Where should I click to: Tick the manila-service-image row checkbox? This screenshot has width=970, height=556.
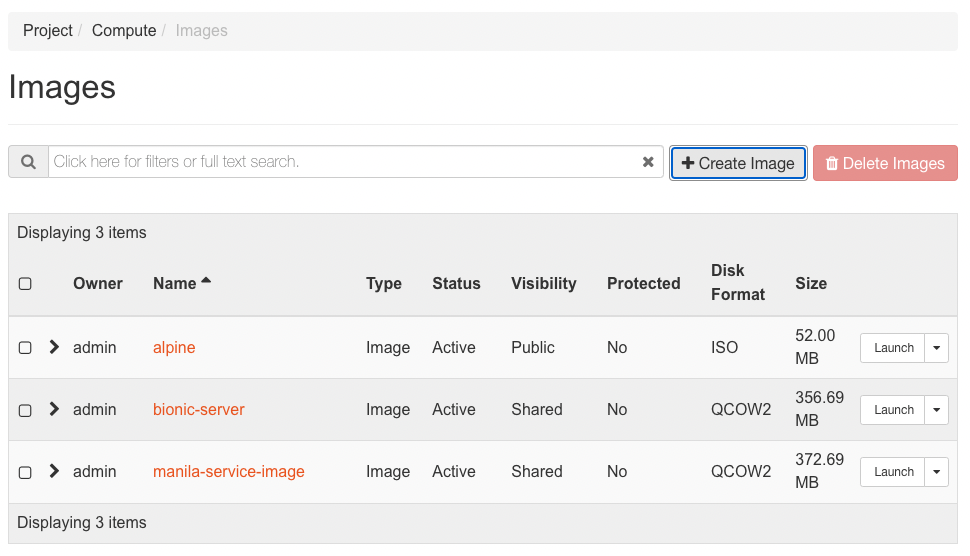25,472
